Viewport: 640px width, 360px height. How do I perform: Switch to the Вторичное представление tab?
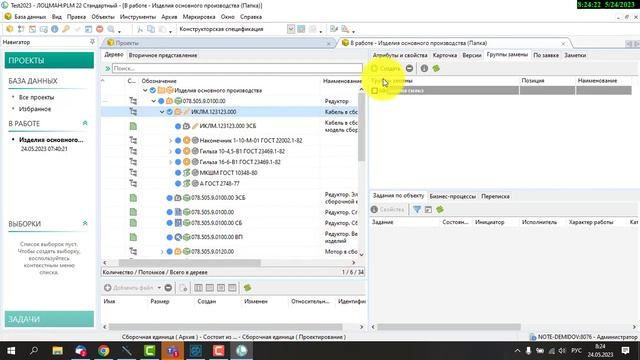[163, 55]
